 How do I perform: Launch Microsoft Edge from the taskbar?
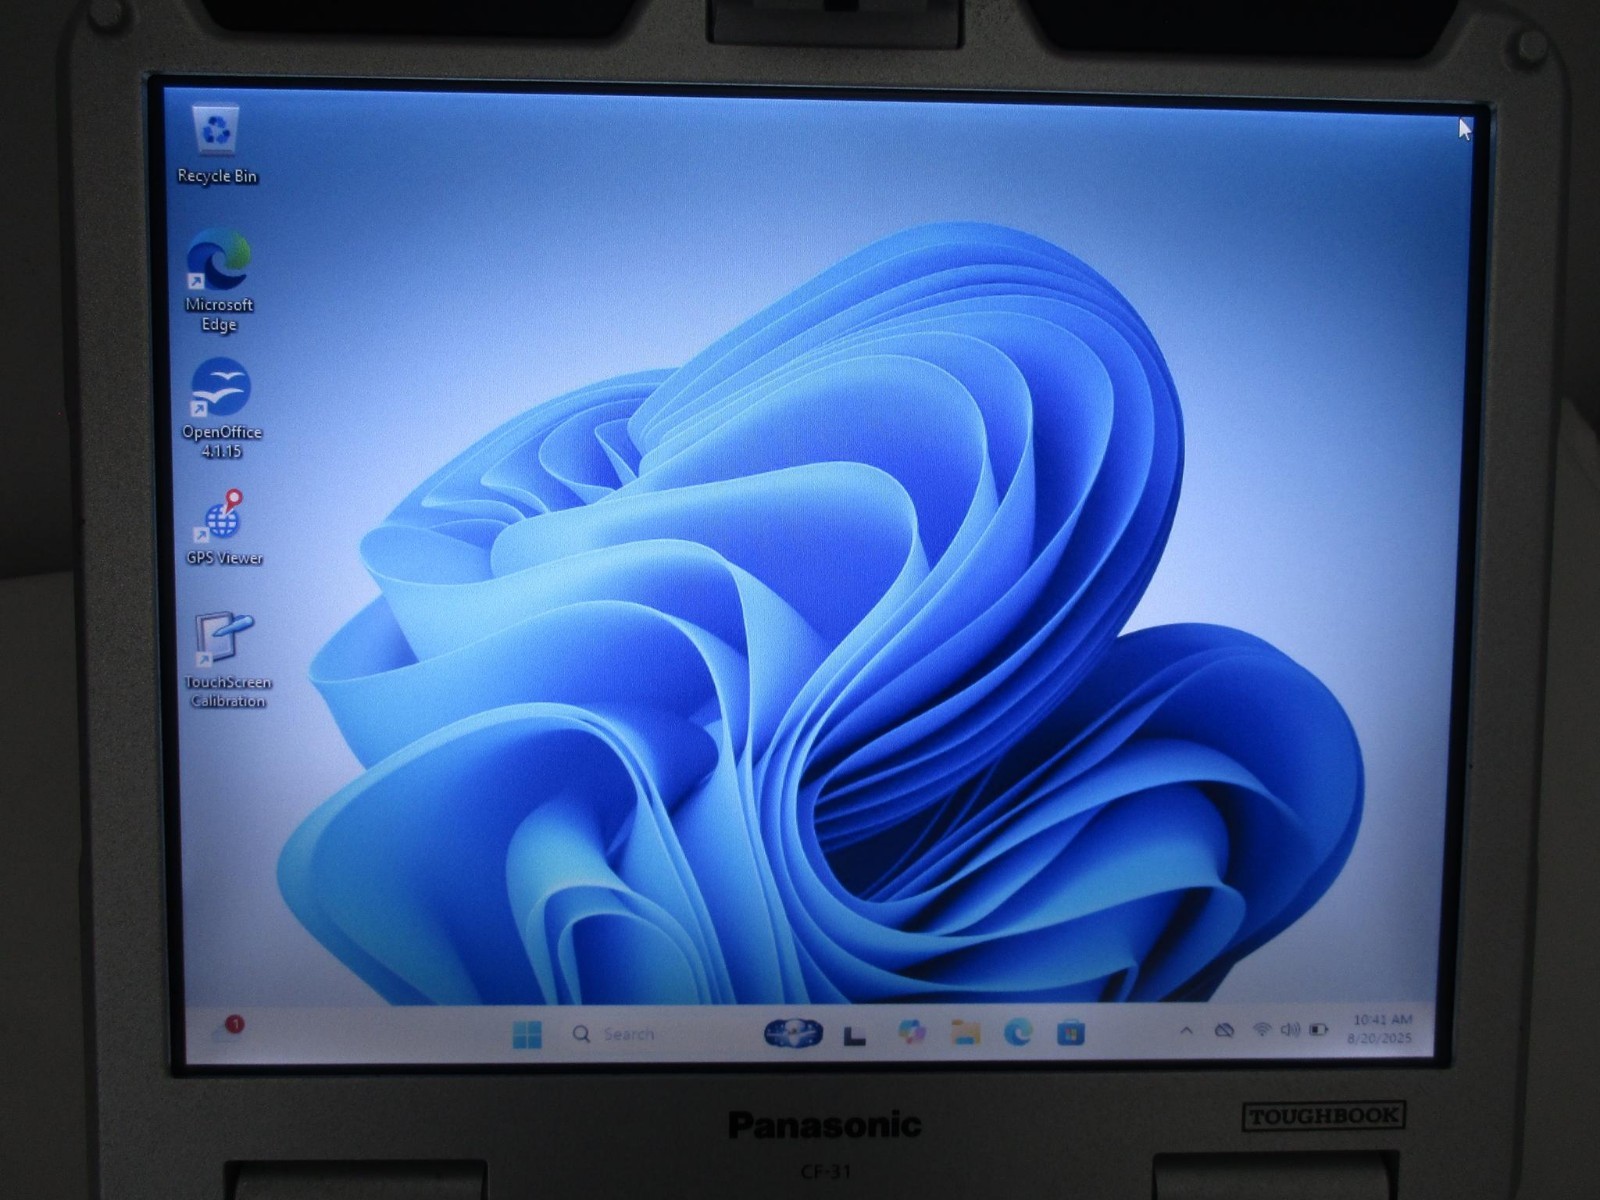pyautogui.click(x=1018, y=1031)
